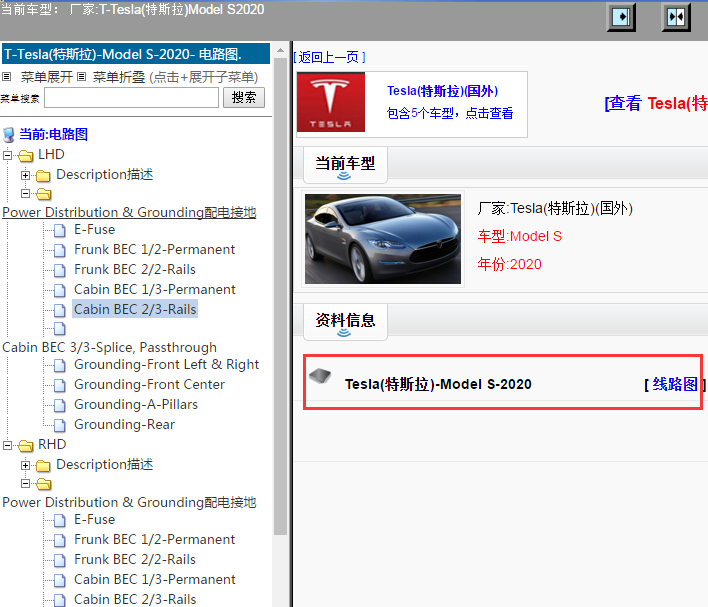Open RHD Cabin BEC 1/3-Permanent
This screenshot has height=607, width=708.
pyautogui.click(x=155, y=579)
